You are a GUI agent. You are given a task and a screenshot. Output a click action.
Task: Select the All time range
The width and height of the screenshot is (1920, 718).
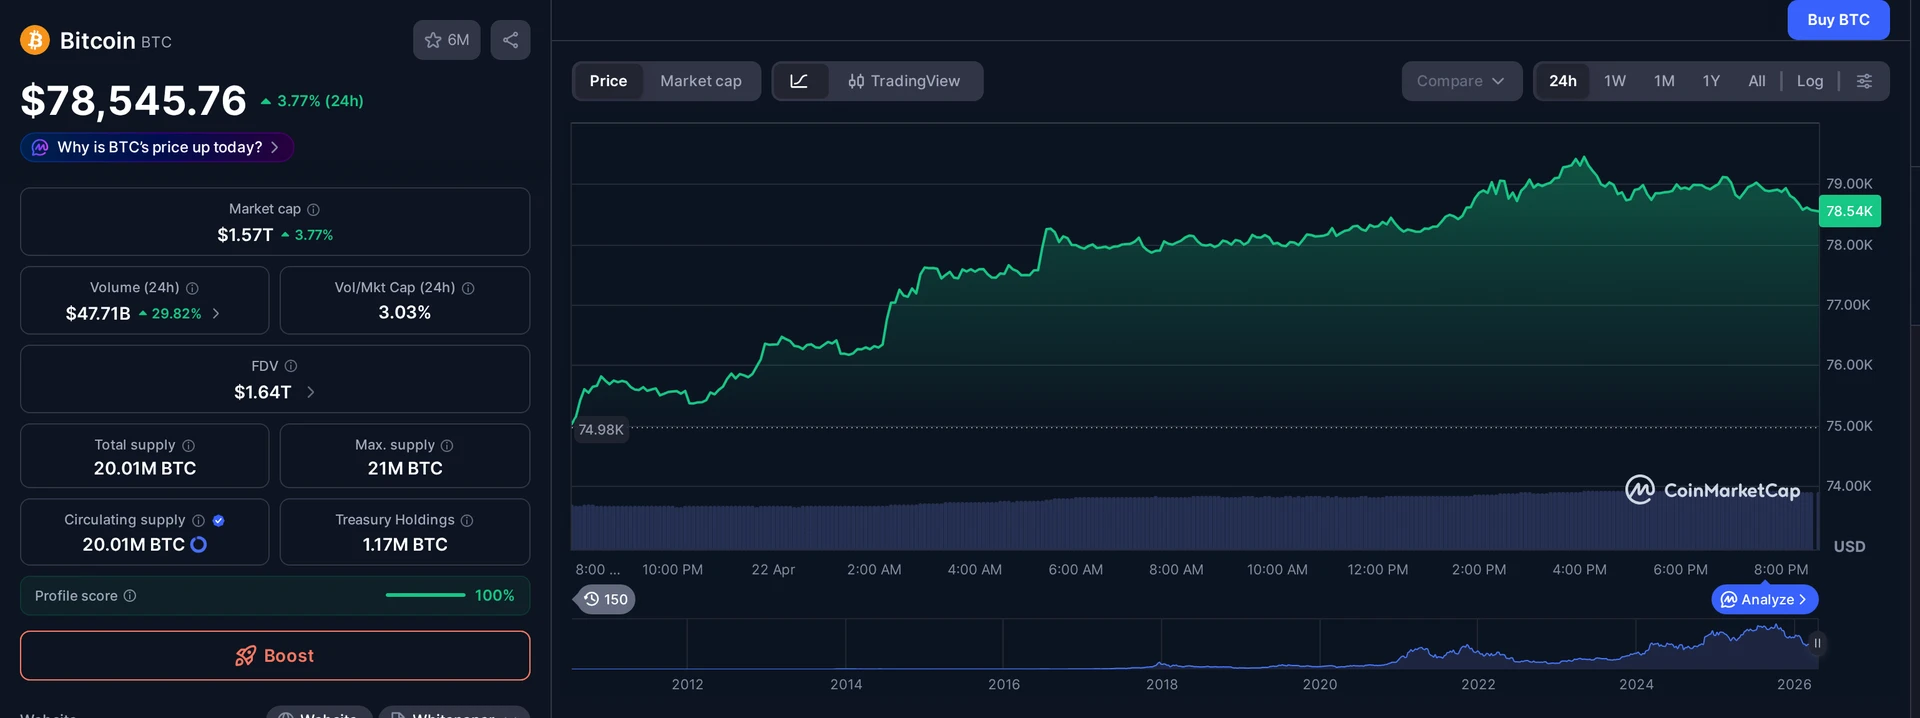[1757, 81]
